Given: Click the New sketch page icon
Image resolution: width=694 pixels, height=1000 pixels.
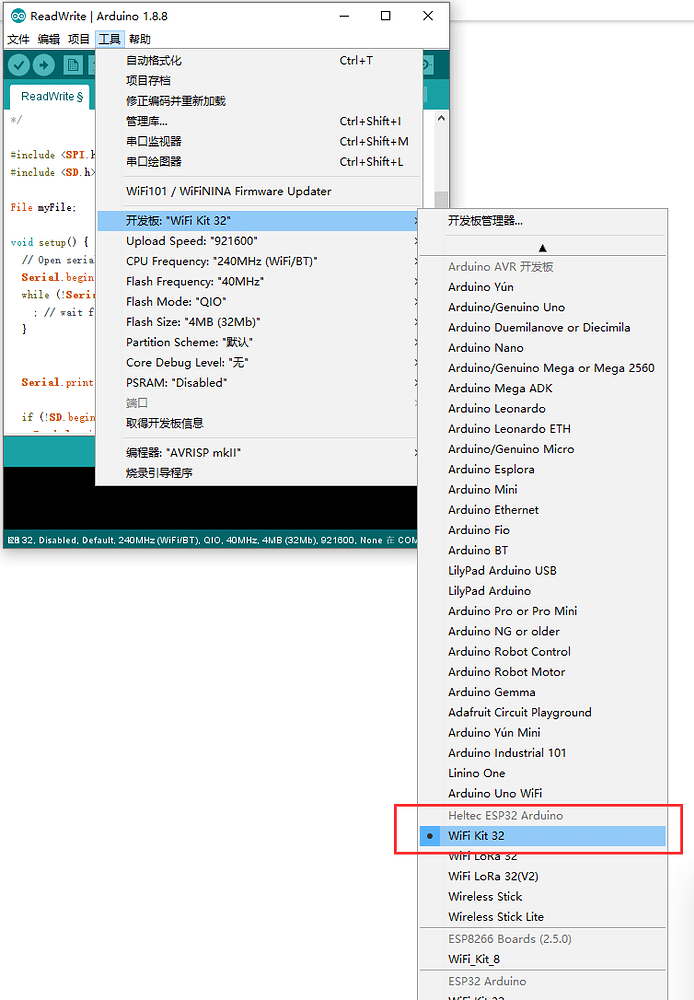Looking at the screenshot, I should click(73, 65).
